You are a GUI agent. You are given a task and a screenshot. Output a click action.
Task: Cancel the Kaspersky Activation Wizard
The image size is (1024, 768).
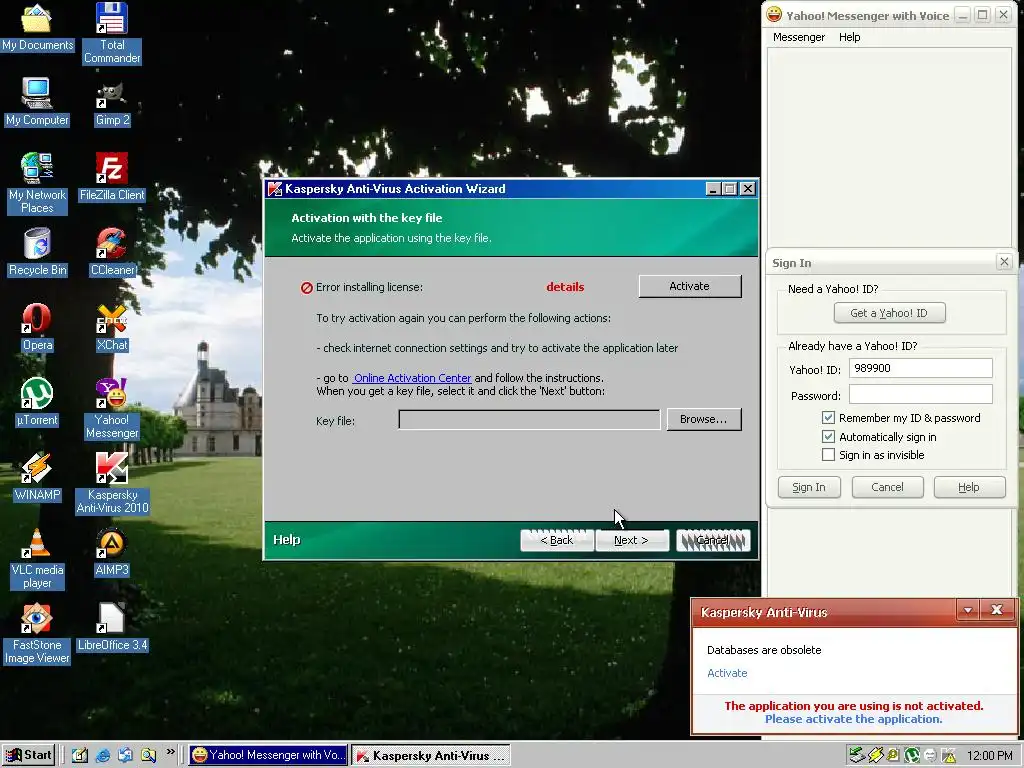tap(712, 540)
